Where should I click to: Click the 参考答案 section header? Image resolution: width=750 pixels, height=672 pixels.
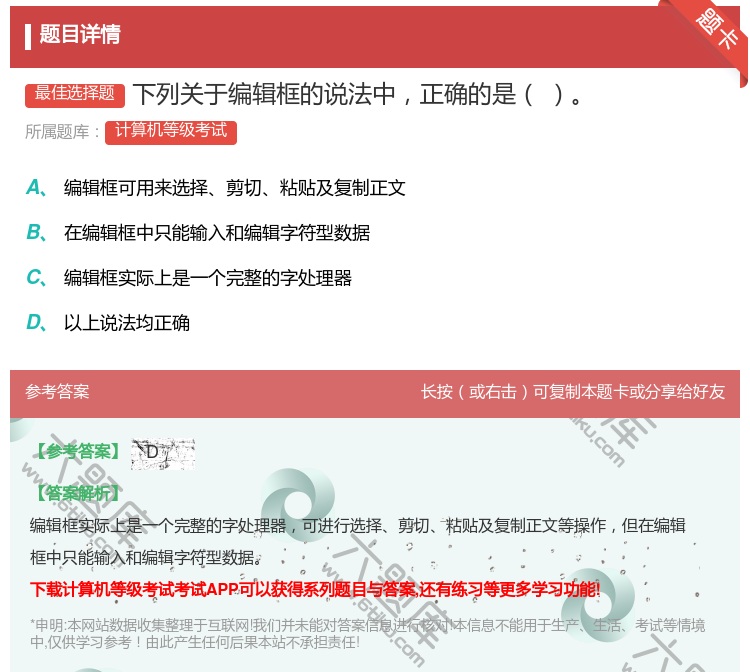click(57, 392)
